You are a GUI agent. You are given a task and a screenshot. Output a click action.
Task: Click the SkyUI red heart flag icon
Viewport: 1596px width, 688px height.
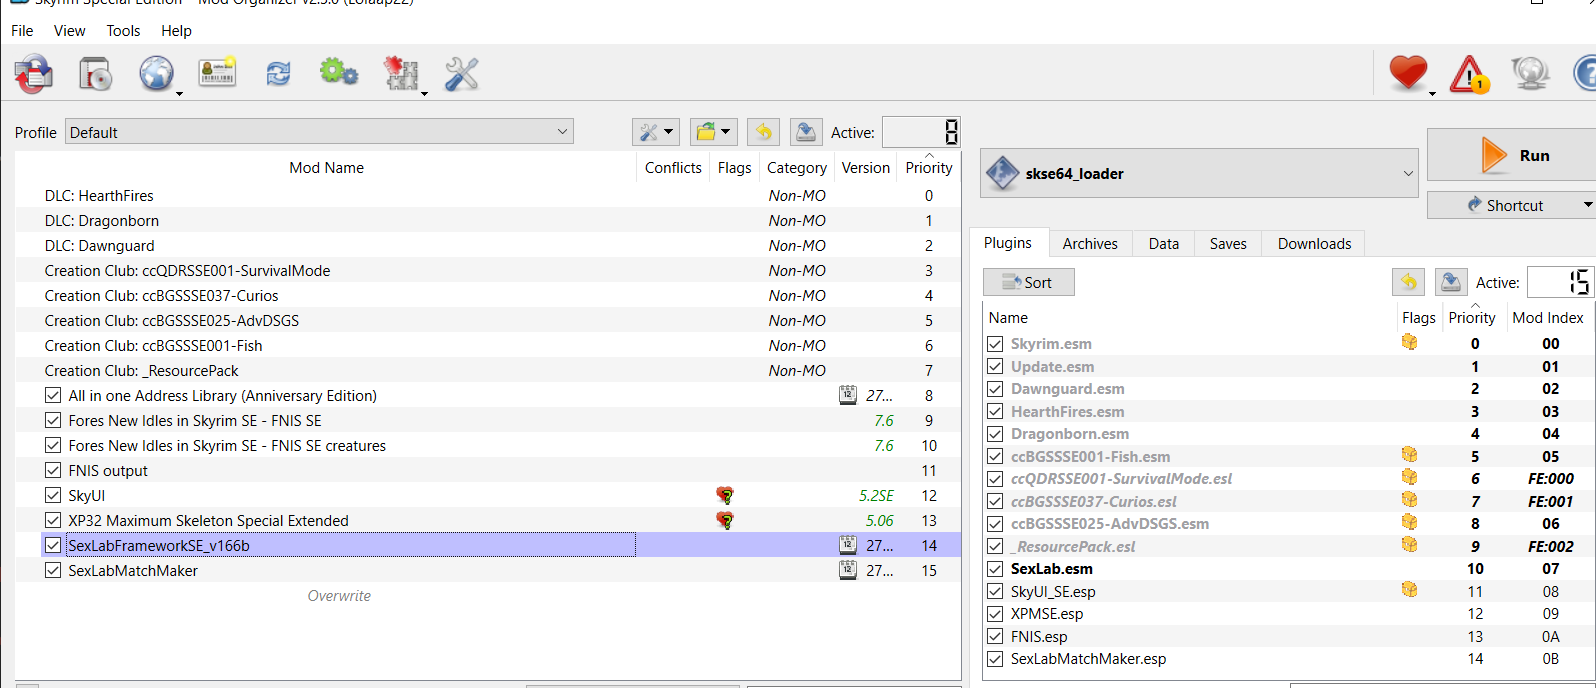[725, 495]
